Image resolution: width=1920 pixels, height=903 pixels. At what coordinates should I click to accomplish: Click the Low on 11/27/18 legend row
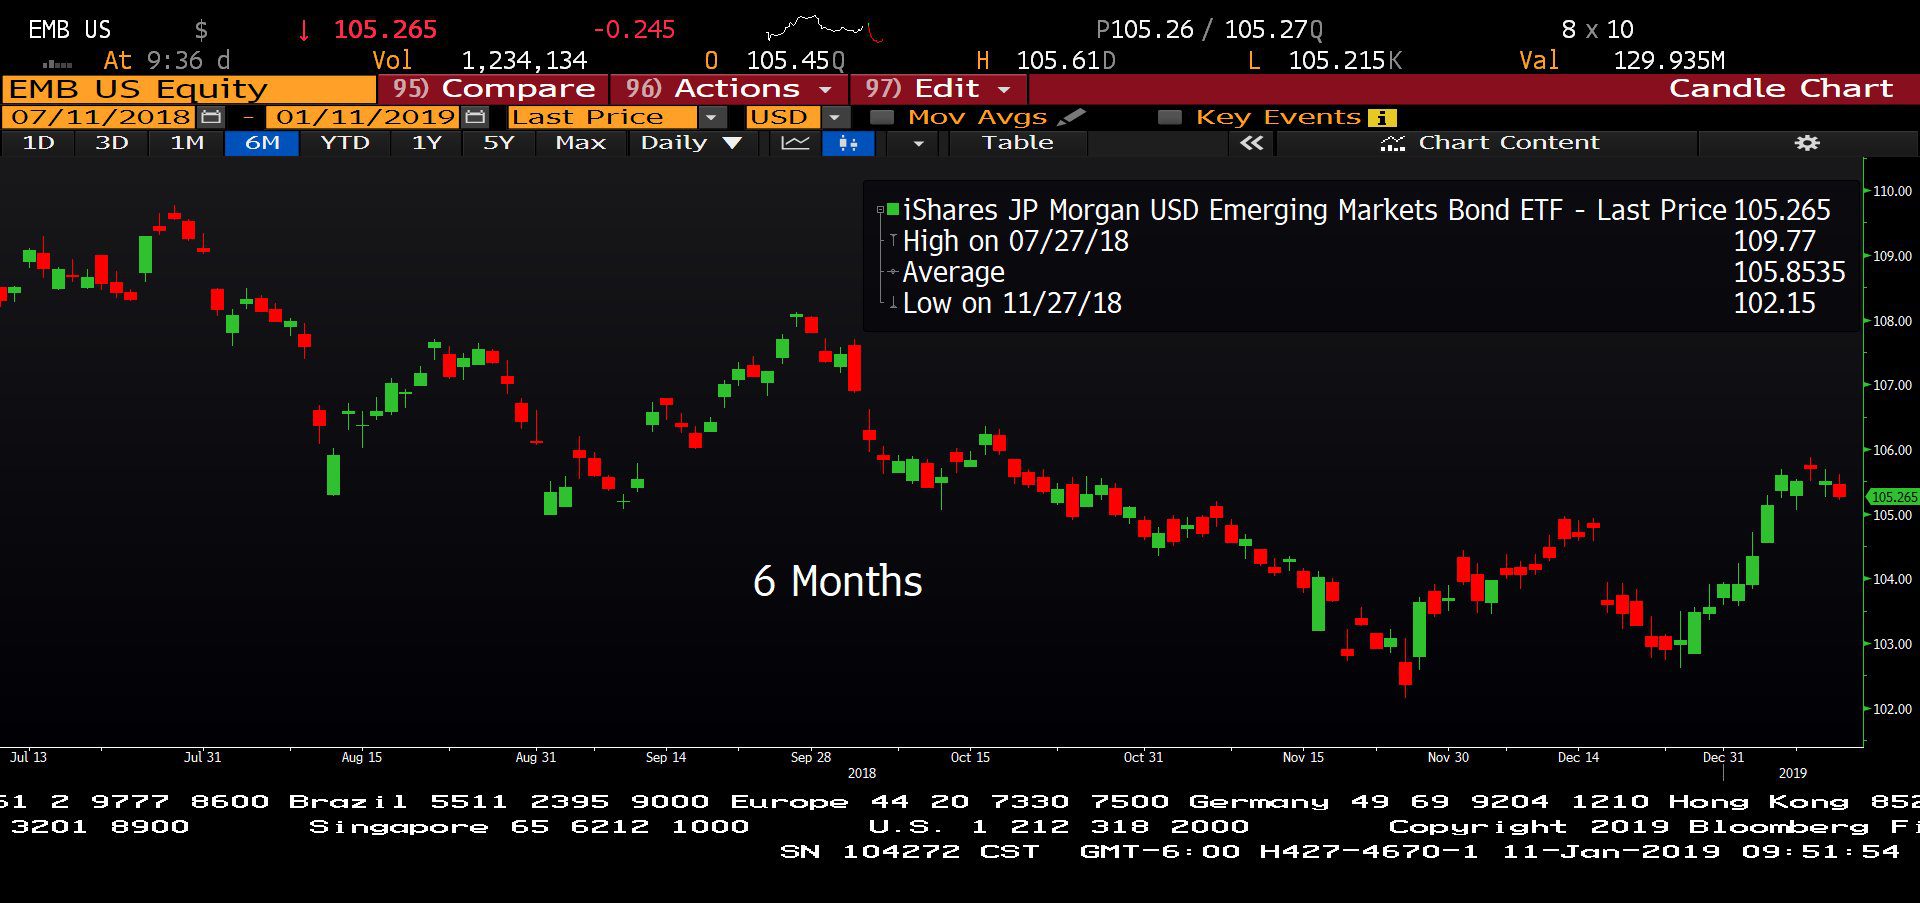[1360, 303]
